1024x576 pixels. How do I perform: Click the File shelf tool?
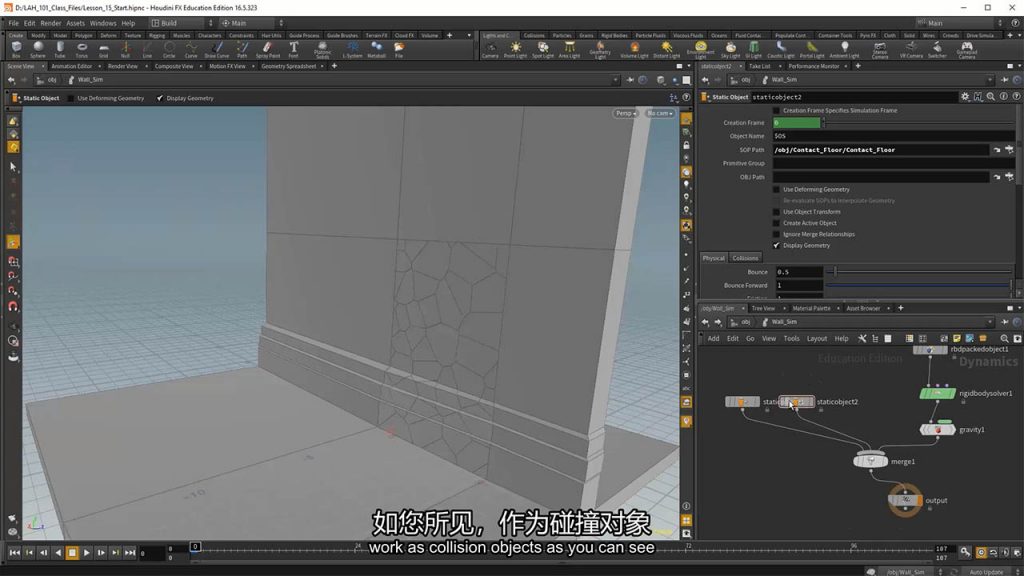coord(398,50)
